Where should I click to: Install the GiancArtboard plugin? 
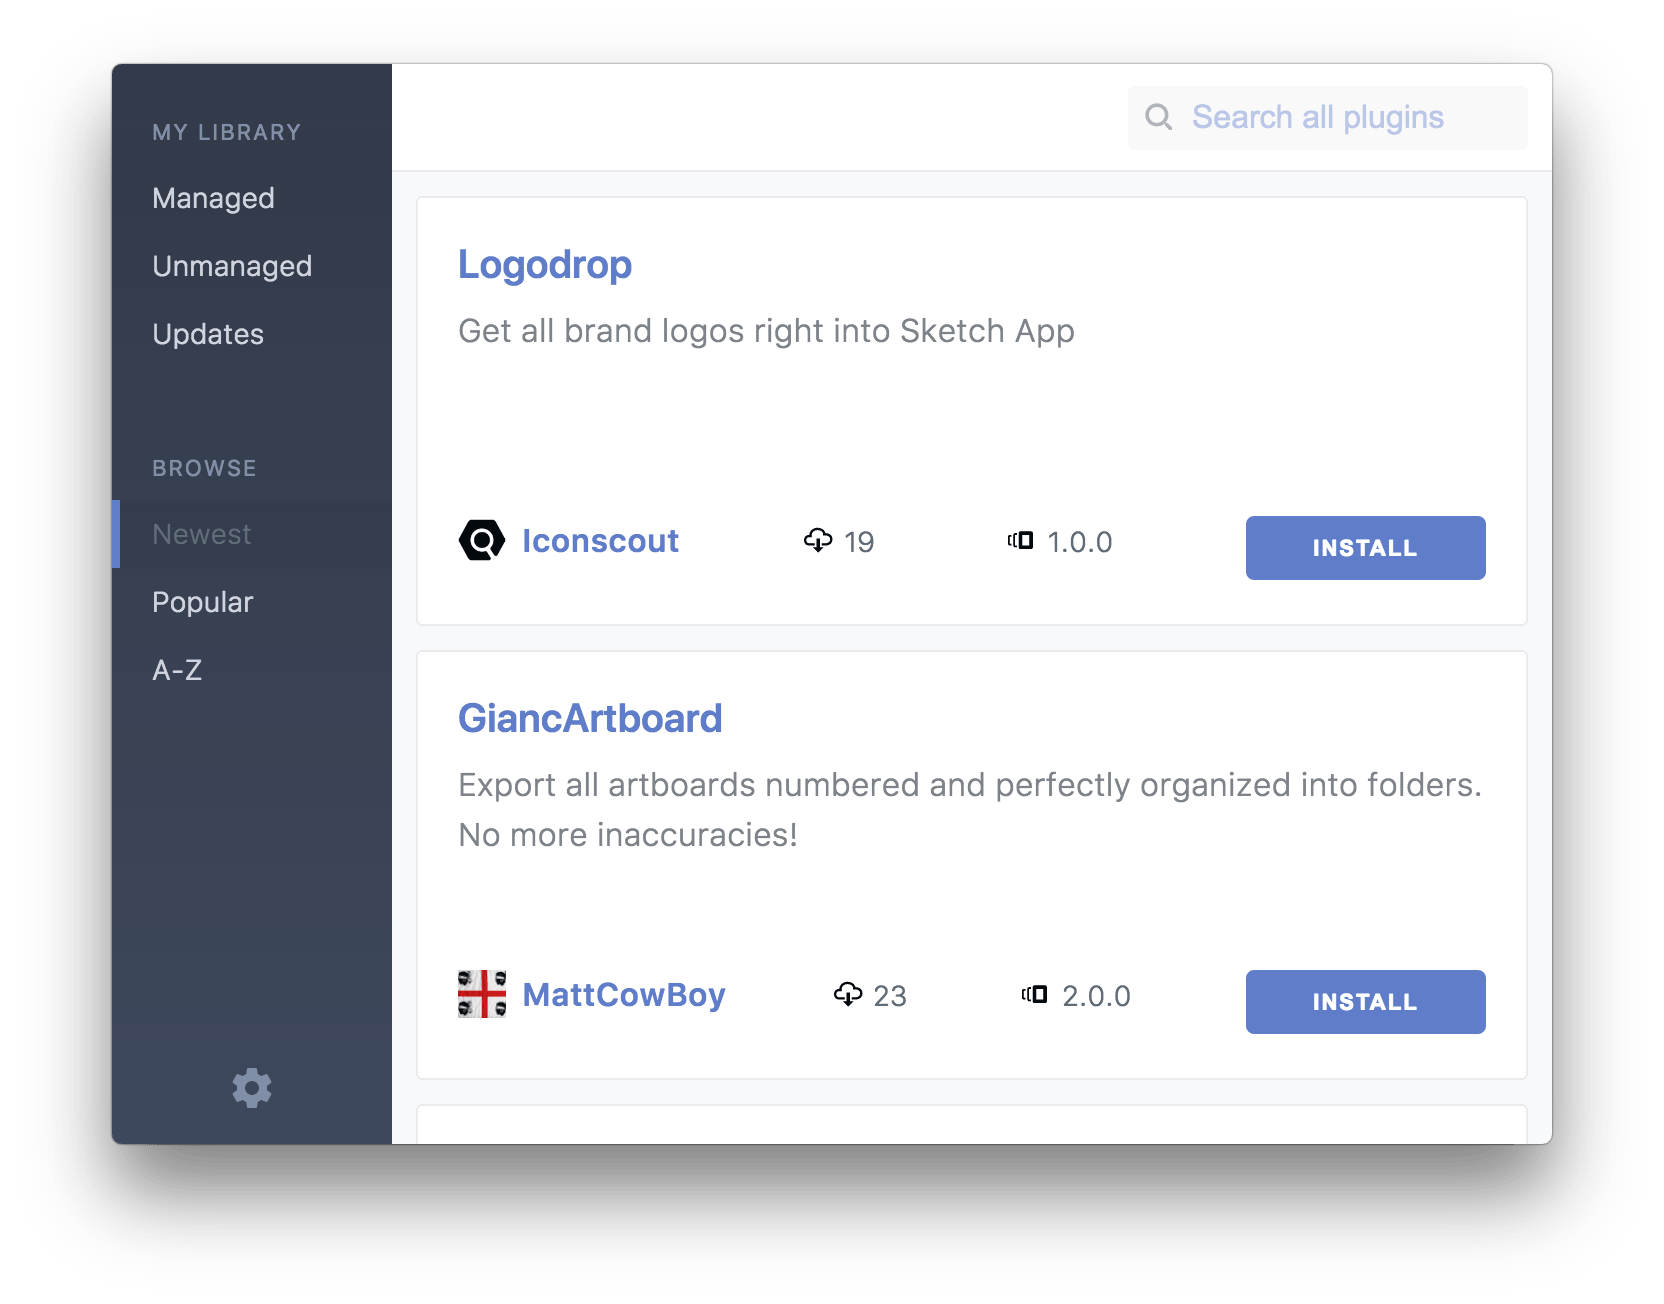(1365, 1002)
